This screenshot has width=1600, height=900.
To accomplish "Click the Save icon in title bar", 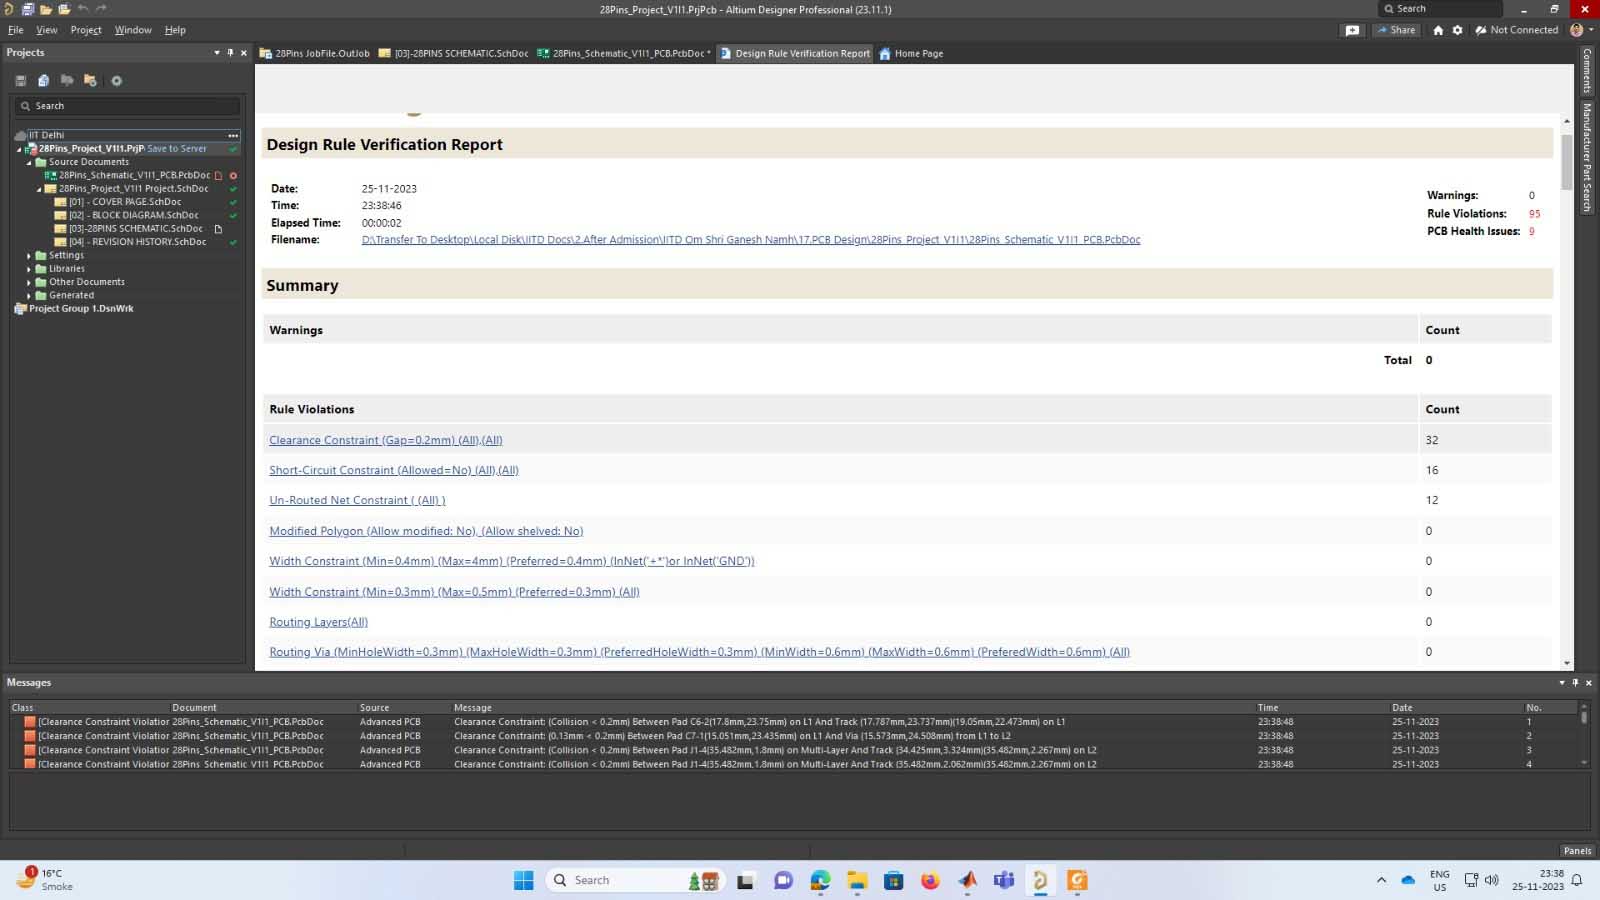I will (x=27, y=9).
